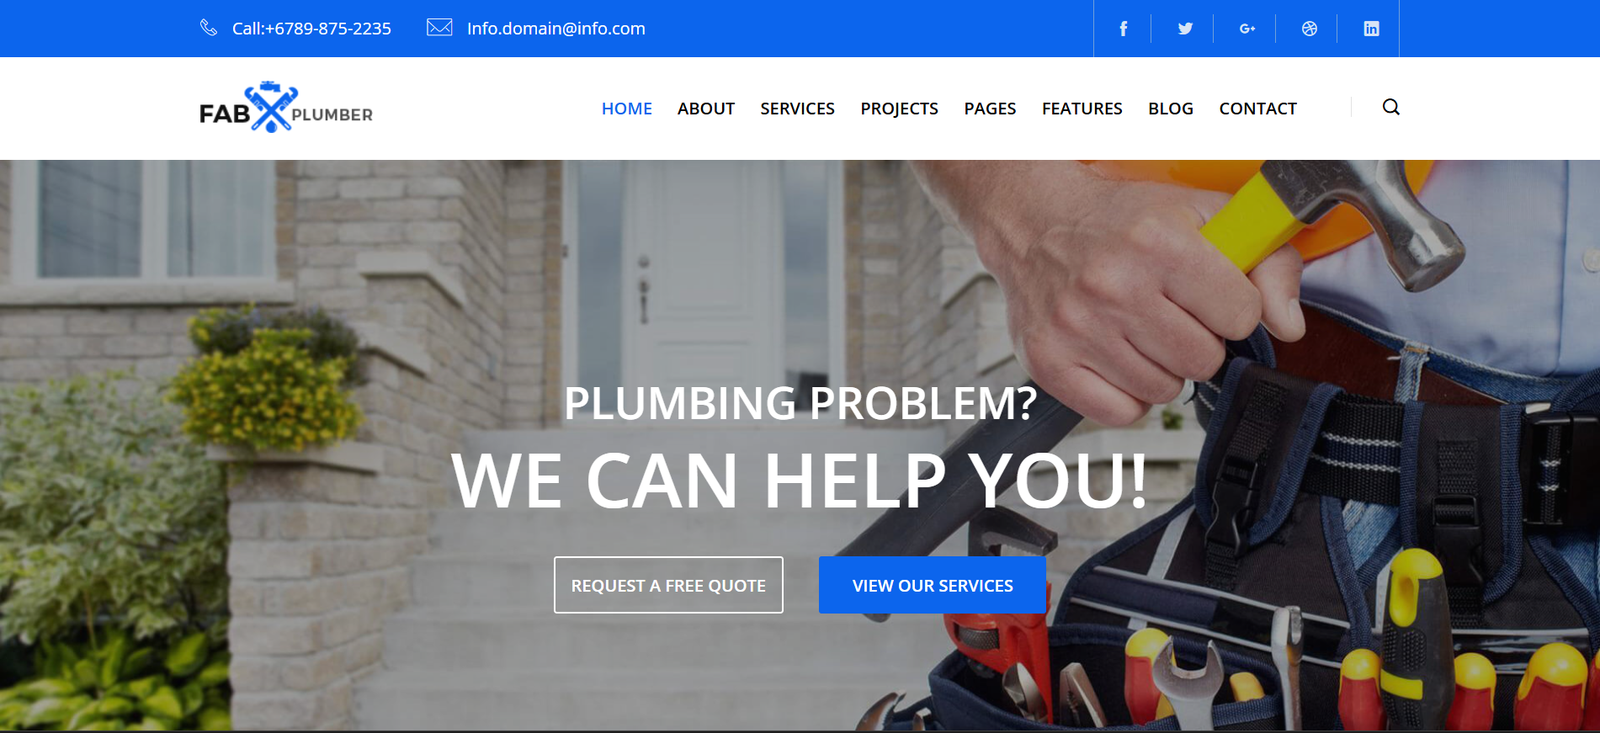Open the Services menu
The width and height of the screenshot is (1600, 733).
797,108
